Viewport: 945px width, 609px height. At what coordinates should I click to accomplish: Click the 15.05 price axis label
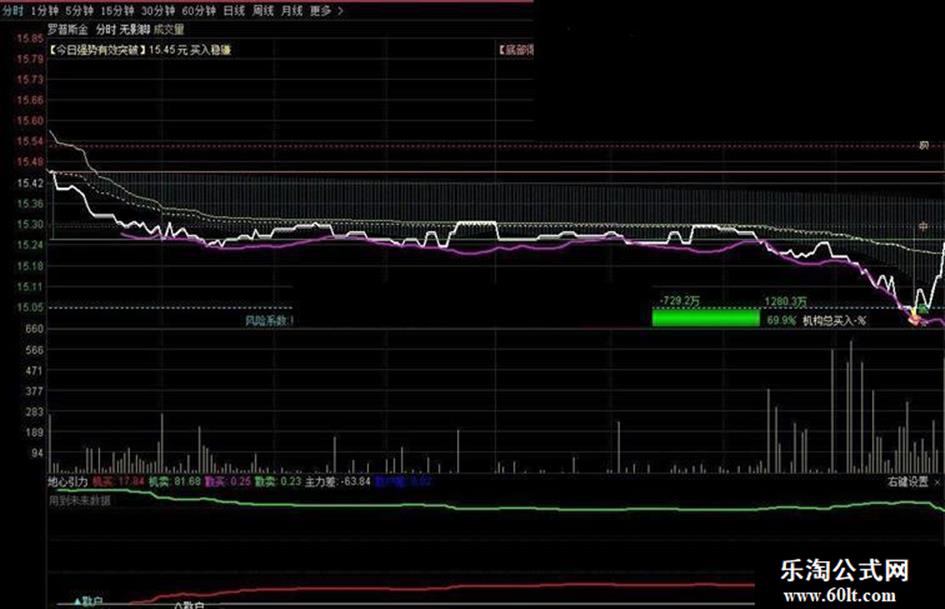(30, 308)
